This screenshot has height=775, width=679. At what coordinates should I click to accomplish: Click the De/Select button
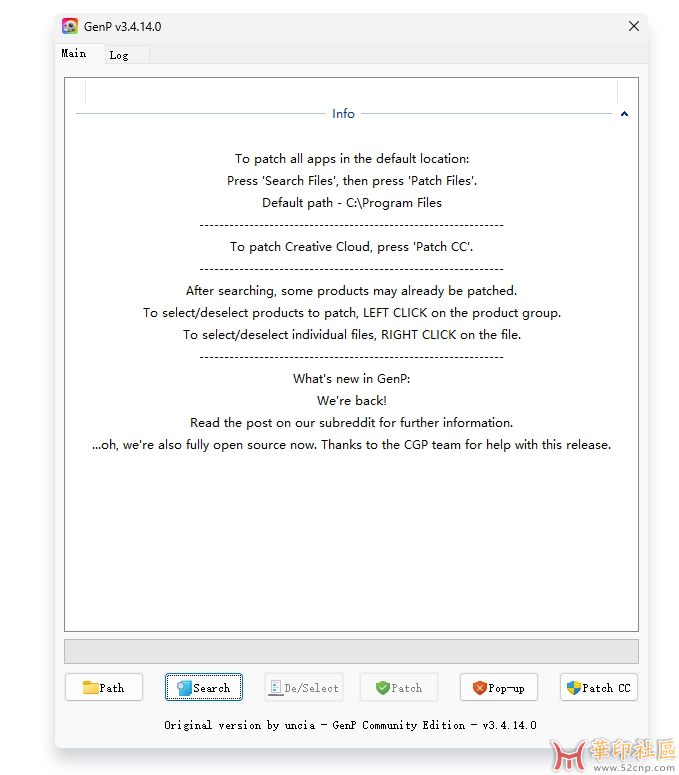303,687
